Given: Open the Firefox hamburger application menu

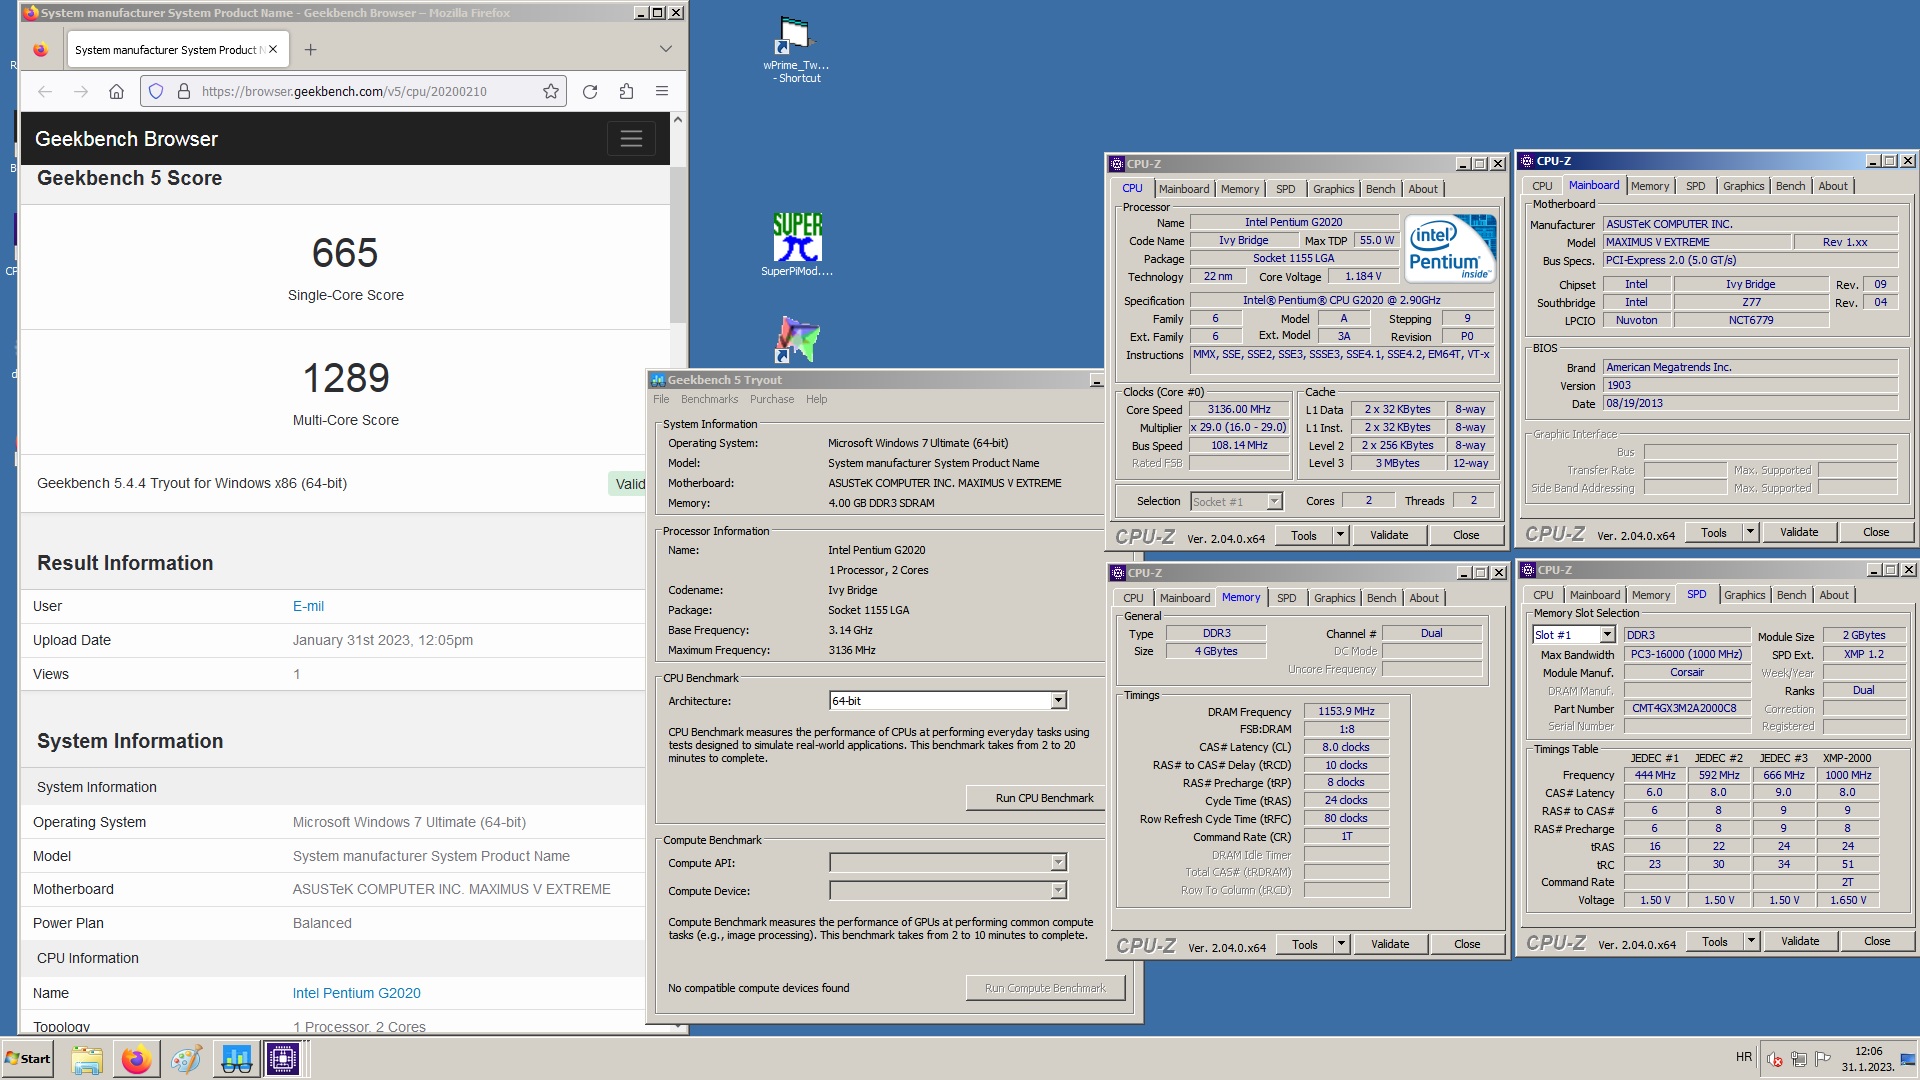Looking at the screenshot, I should coord(662,91).
